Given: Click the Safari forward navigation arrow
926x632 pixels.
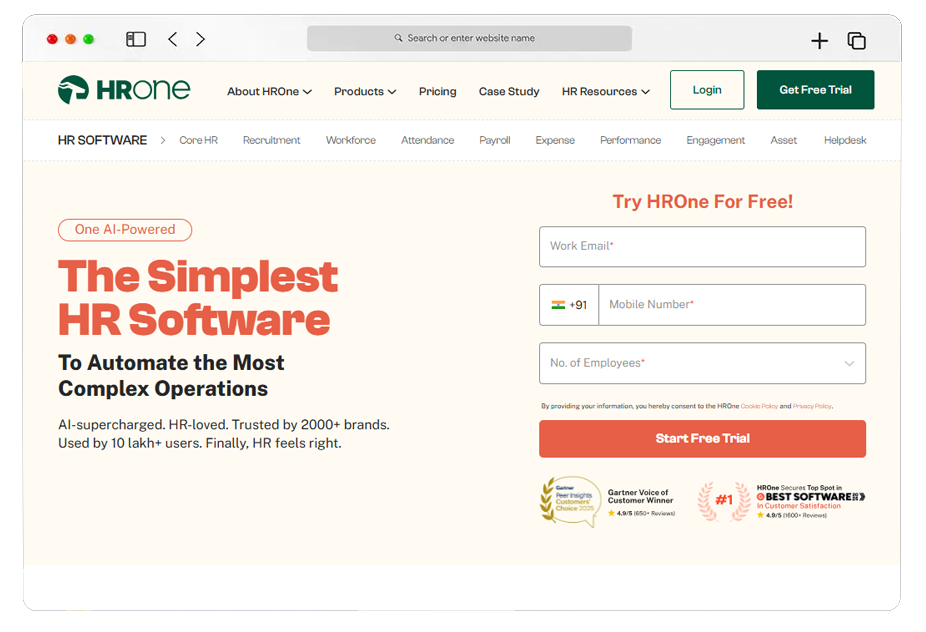Looking at the screenshot, I should pos(199,39).
